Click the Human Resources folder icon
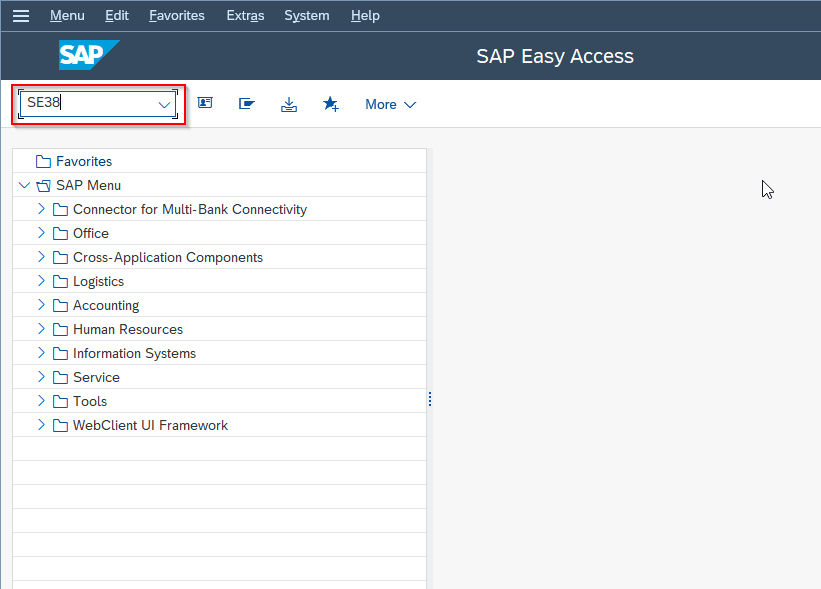This screenshot has height=589, width=821. 60,329
